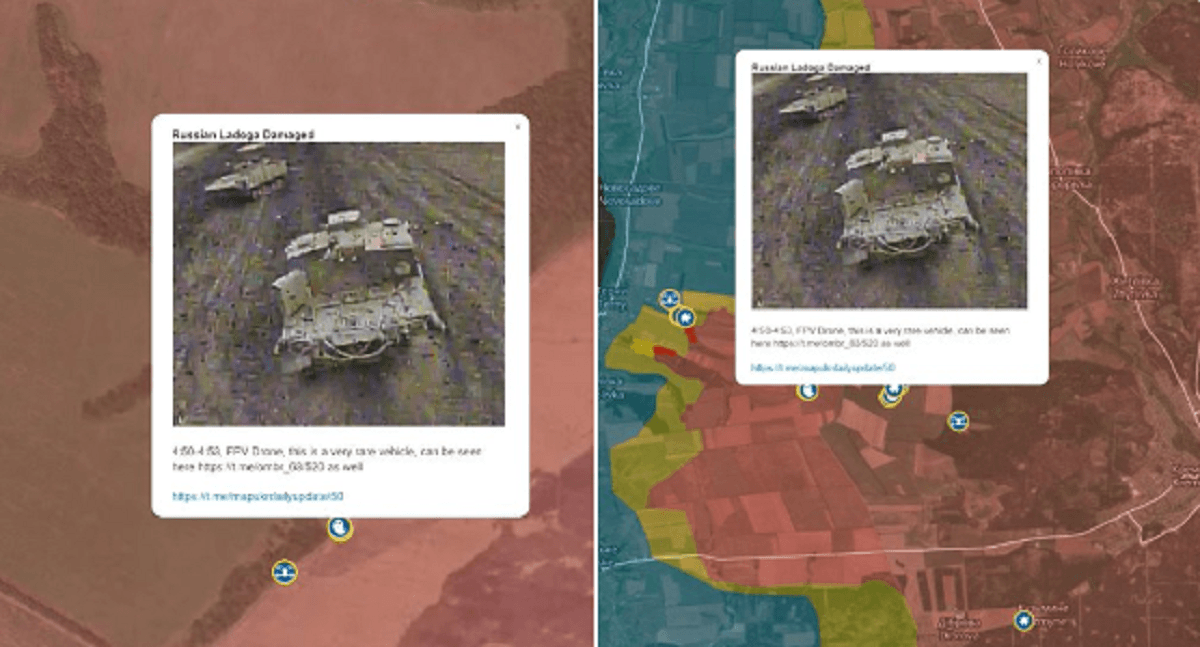
Task: Click the left popup title Russian Ladoga Damaged
Action: (243, 133)
